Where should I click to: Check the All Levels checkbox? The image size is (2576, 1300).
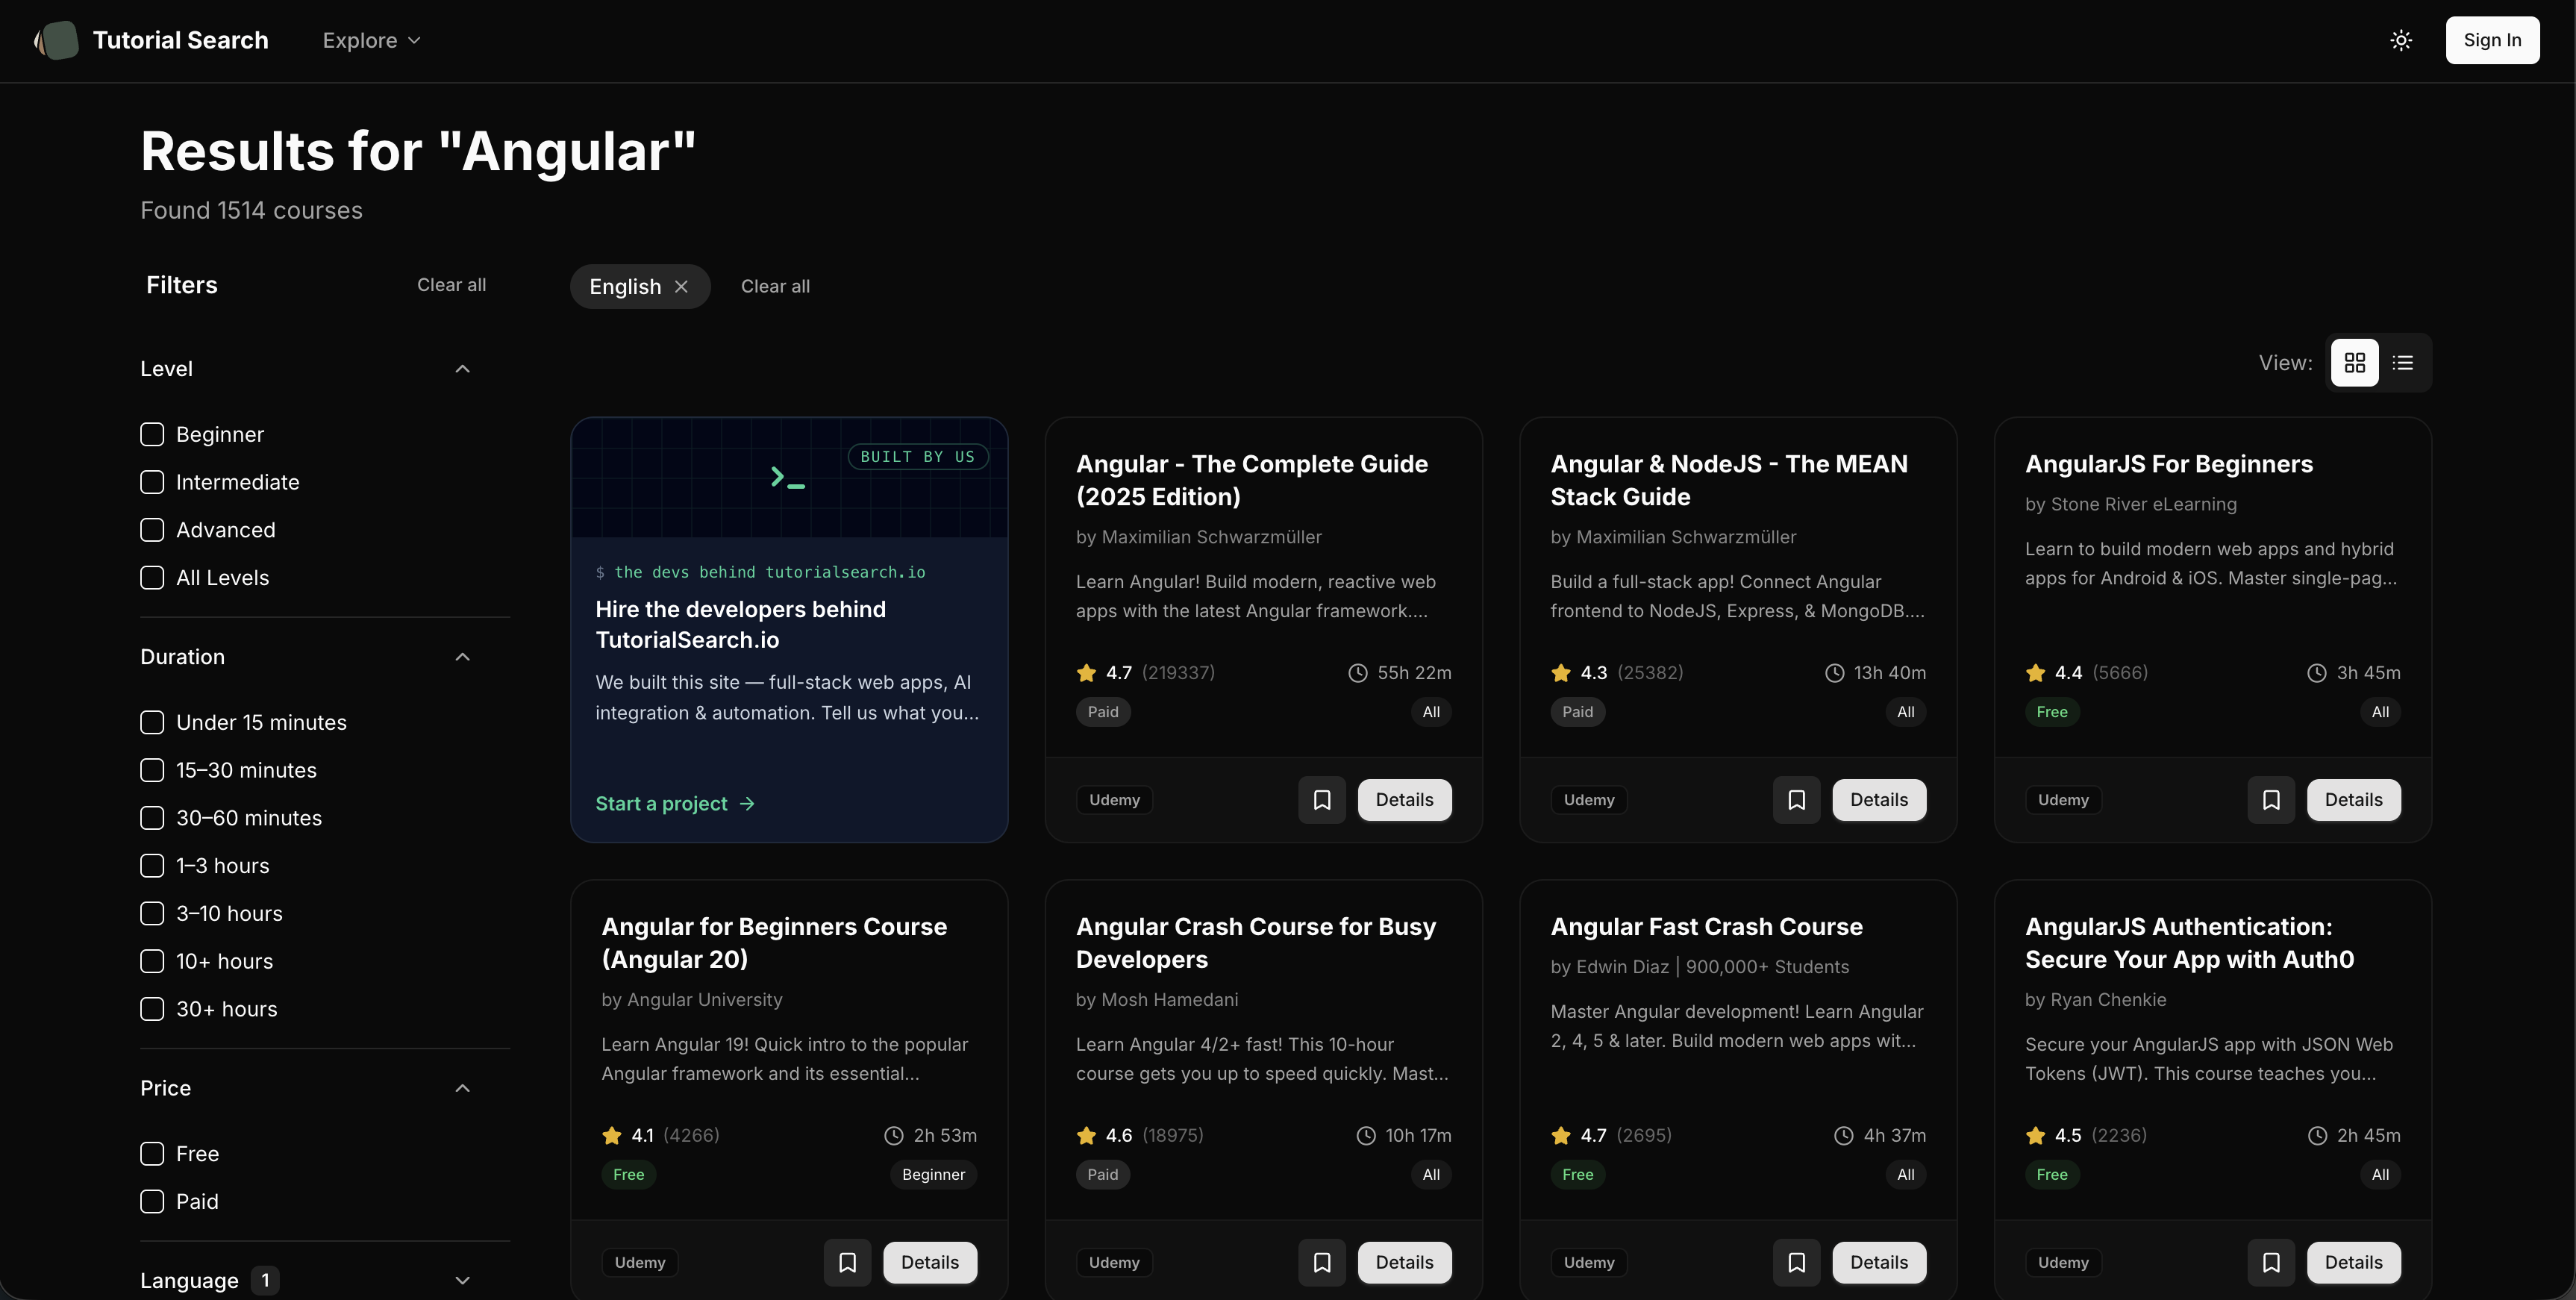point(152,578)
